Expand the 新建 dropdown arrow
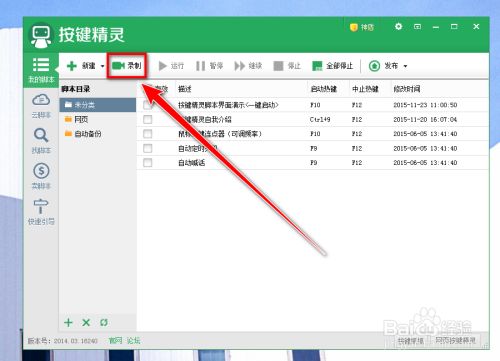The image size is (500, 361). (102, 66)
